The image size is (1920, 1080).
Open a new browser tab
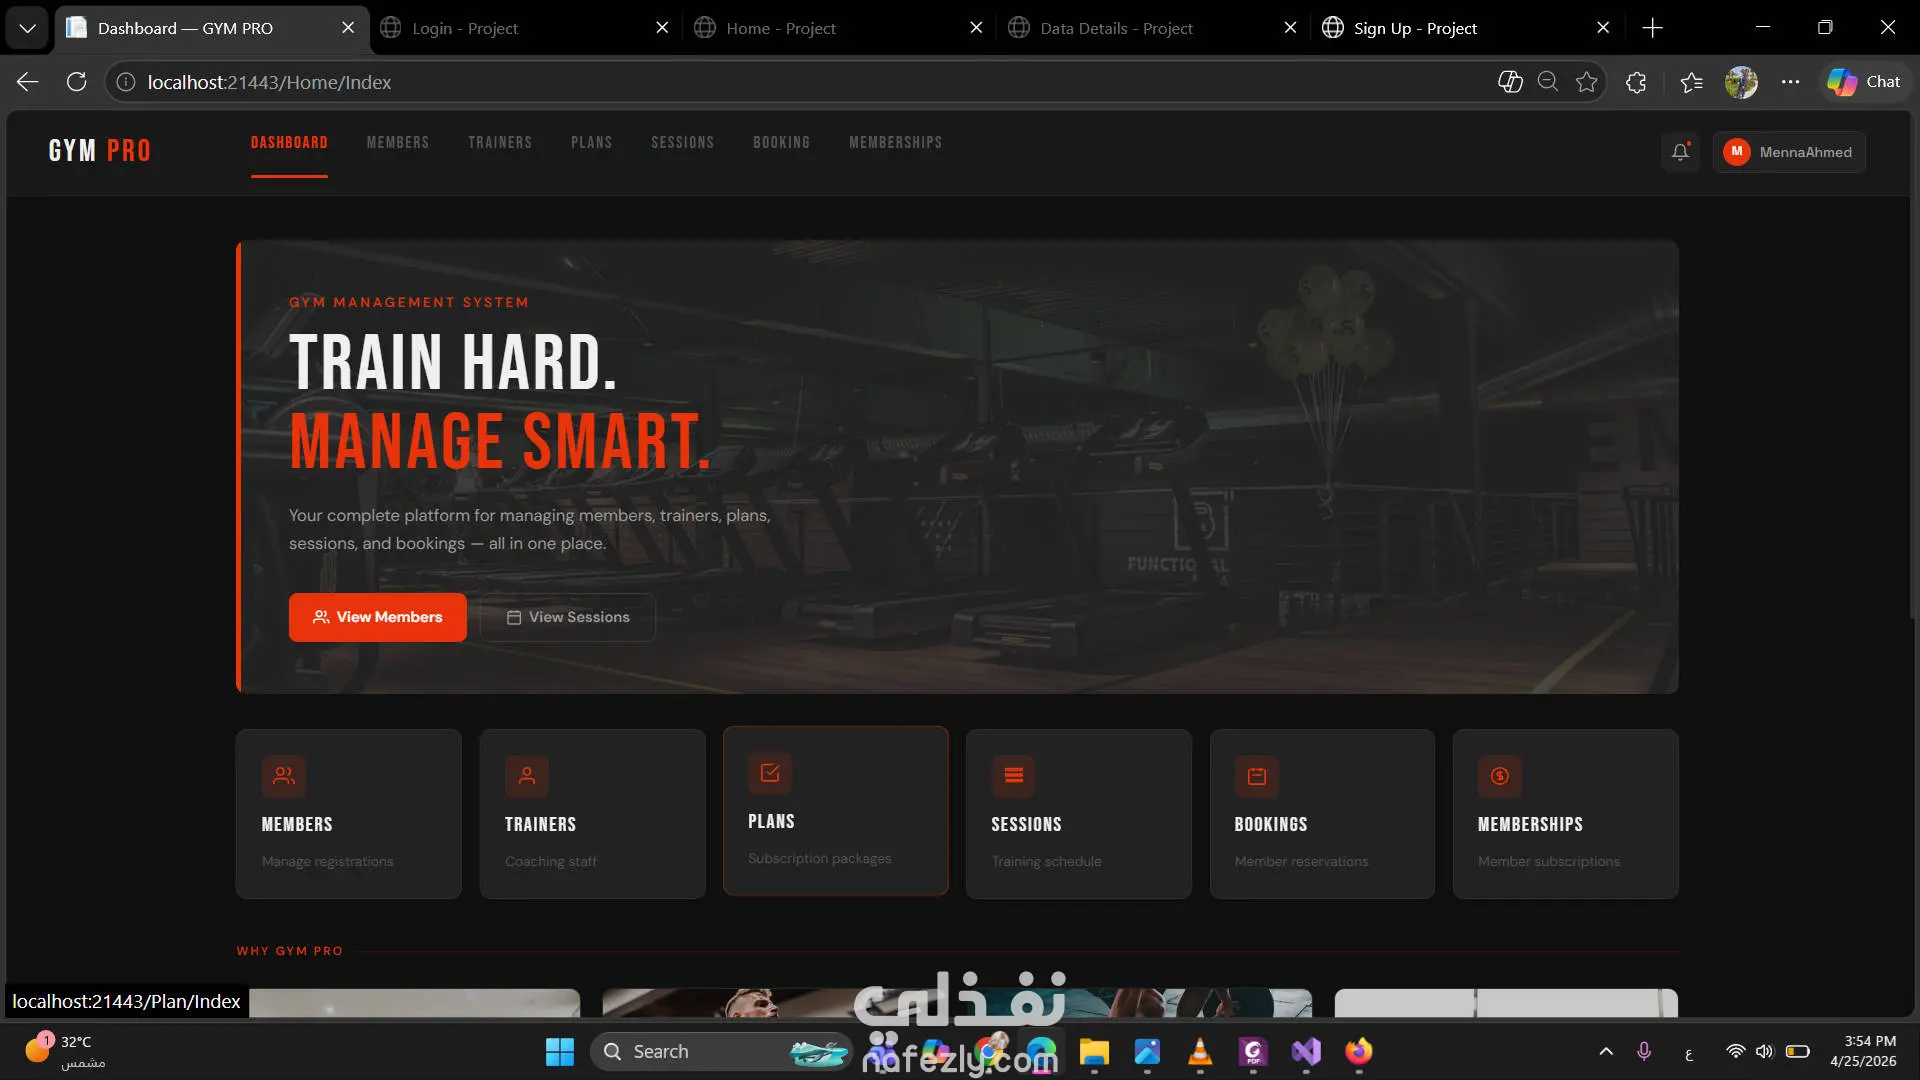point(1653,28)
